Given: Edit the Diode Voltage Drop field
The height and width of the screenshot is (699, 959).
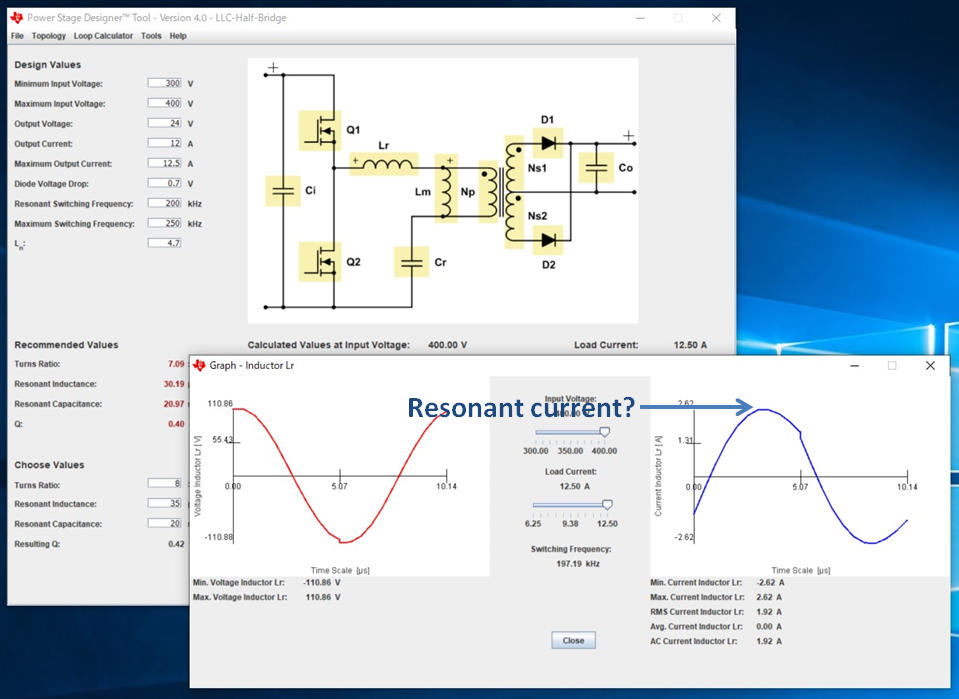Looking at the screenshot, I should pos(165,183).
